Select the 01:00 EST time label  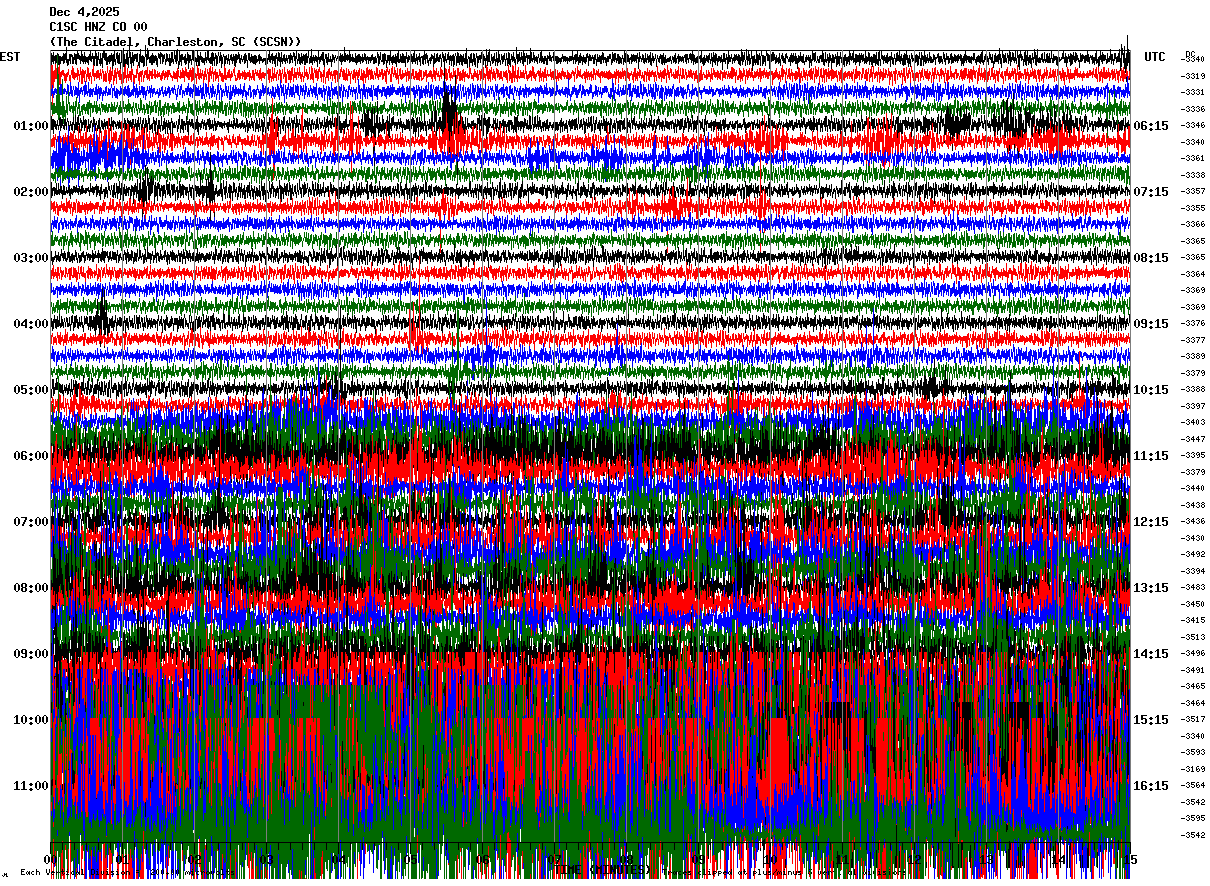point(31,126)
